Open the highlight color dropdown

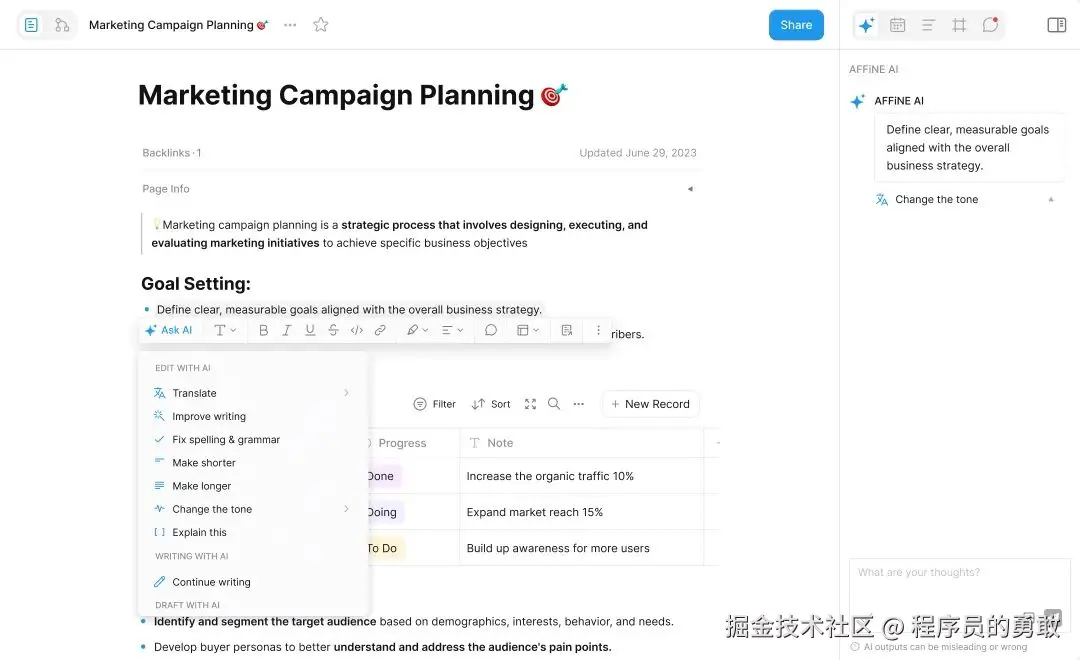pyautogui.click(x=417, y=330)
